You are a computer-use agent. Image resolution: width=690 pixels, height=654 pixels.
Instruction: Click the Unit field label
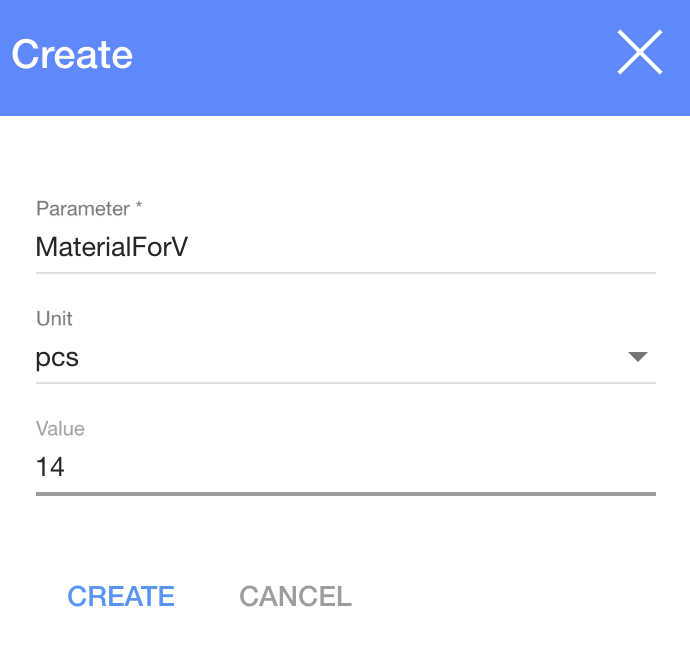pos(54,319)
